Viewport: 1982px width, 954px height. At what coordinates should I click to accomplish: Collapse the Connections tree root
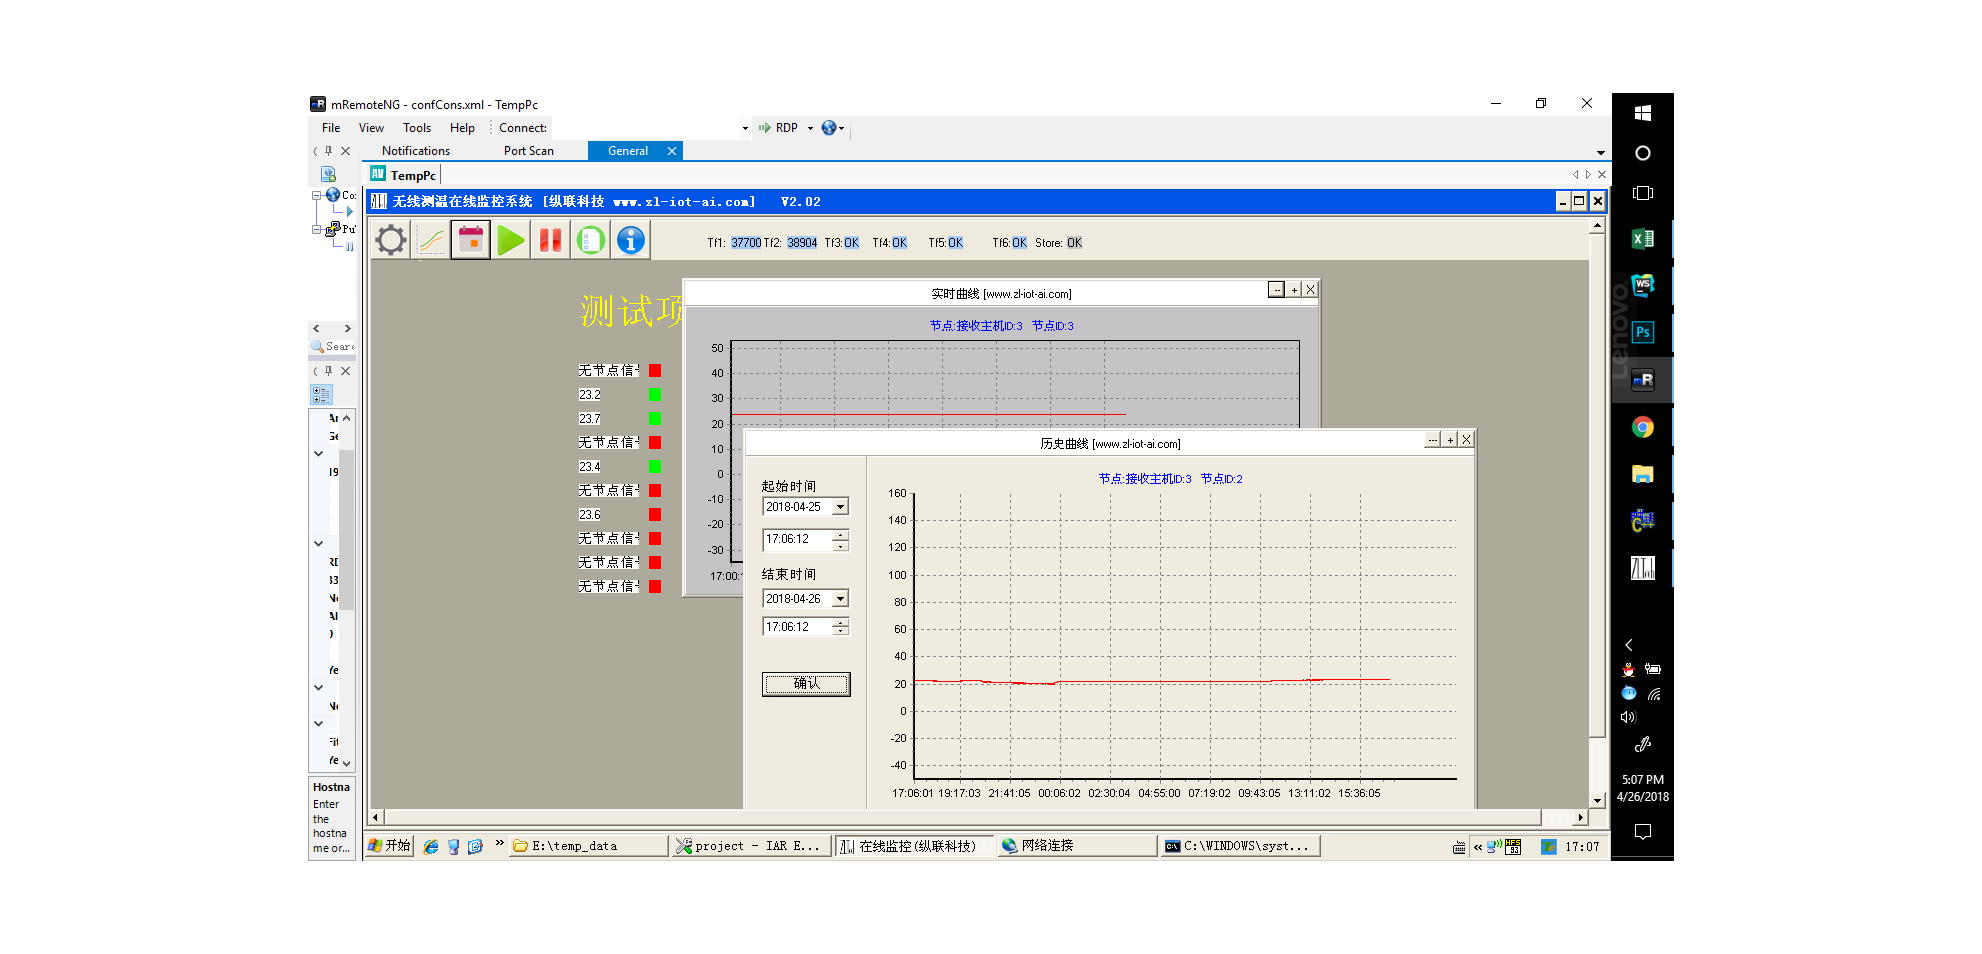pyautogui.click(x=316, y=196)
